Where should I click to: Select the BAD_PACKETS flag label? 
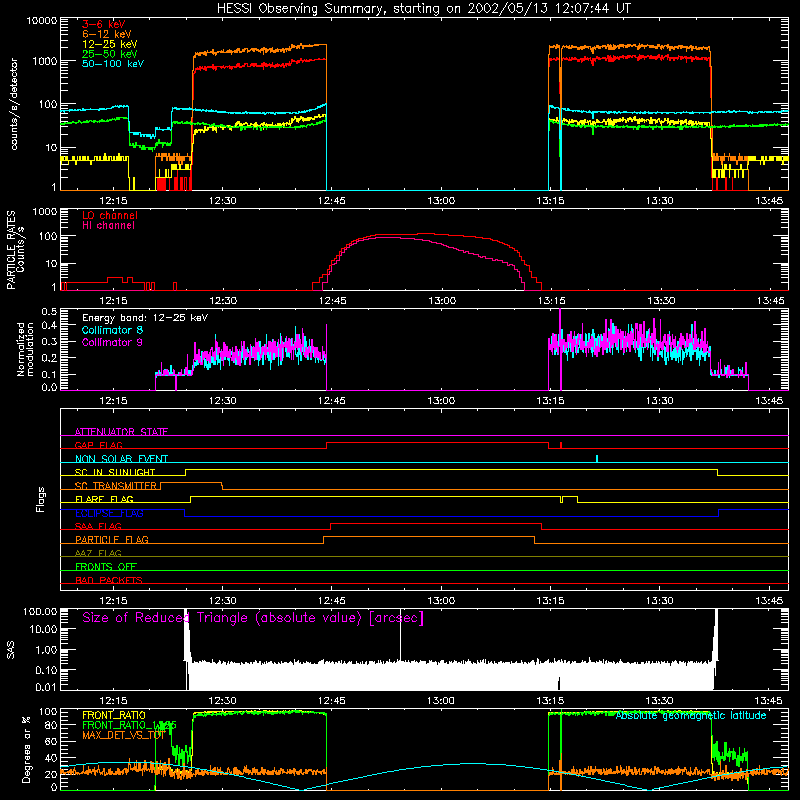point(109,580)
